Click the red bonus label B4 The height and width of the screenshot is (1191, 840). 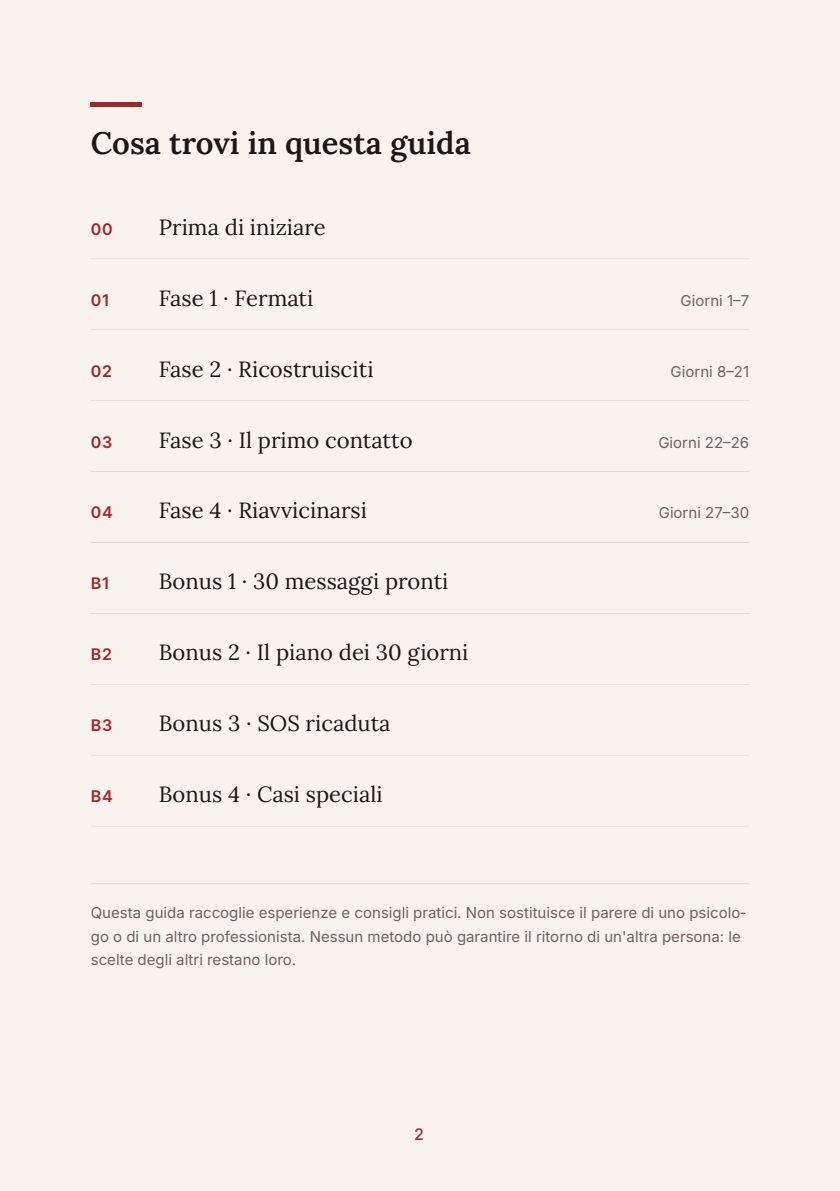(x=102, y=796)
